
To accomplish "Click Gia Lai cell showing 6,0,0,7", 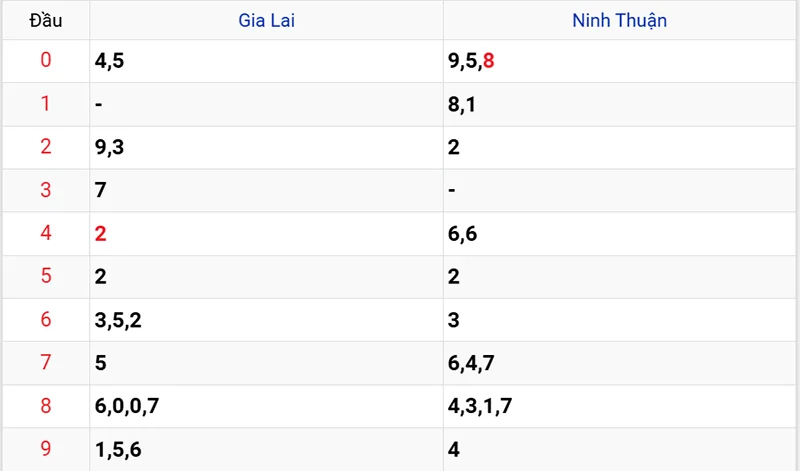I will [127, 406].
